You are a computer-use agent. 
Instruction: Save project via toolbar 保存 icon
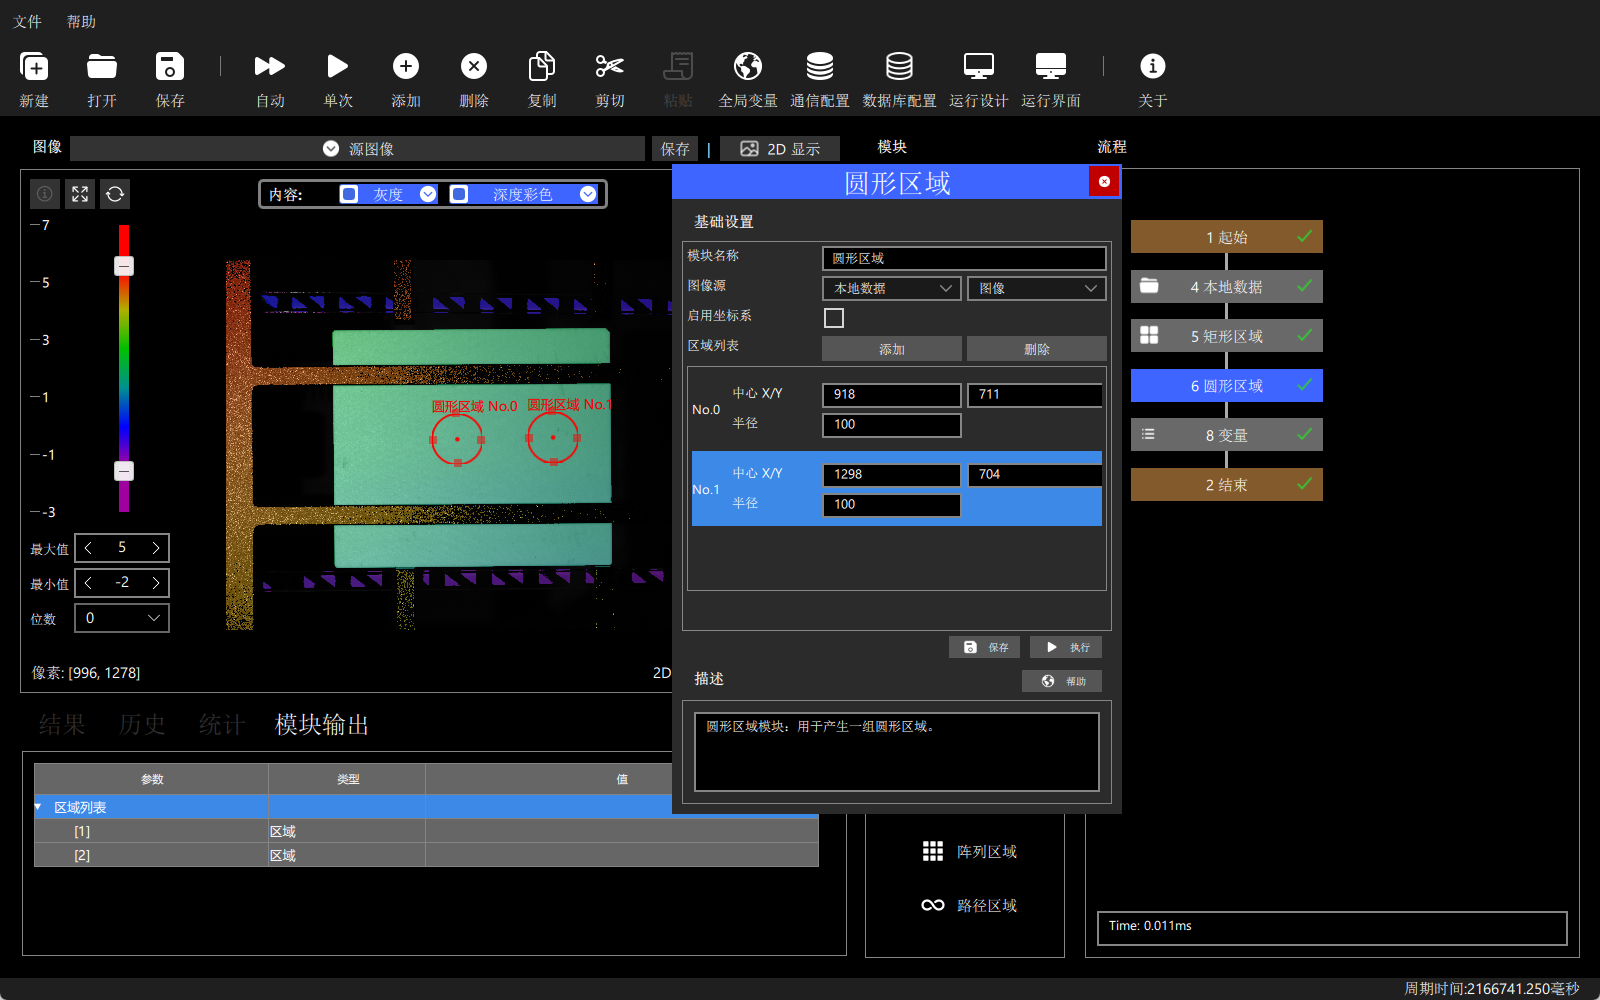pyautogui.click(x=170, y=67)
